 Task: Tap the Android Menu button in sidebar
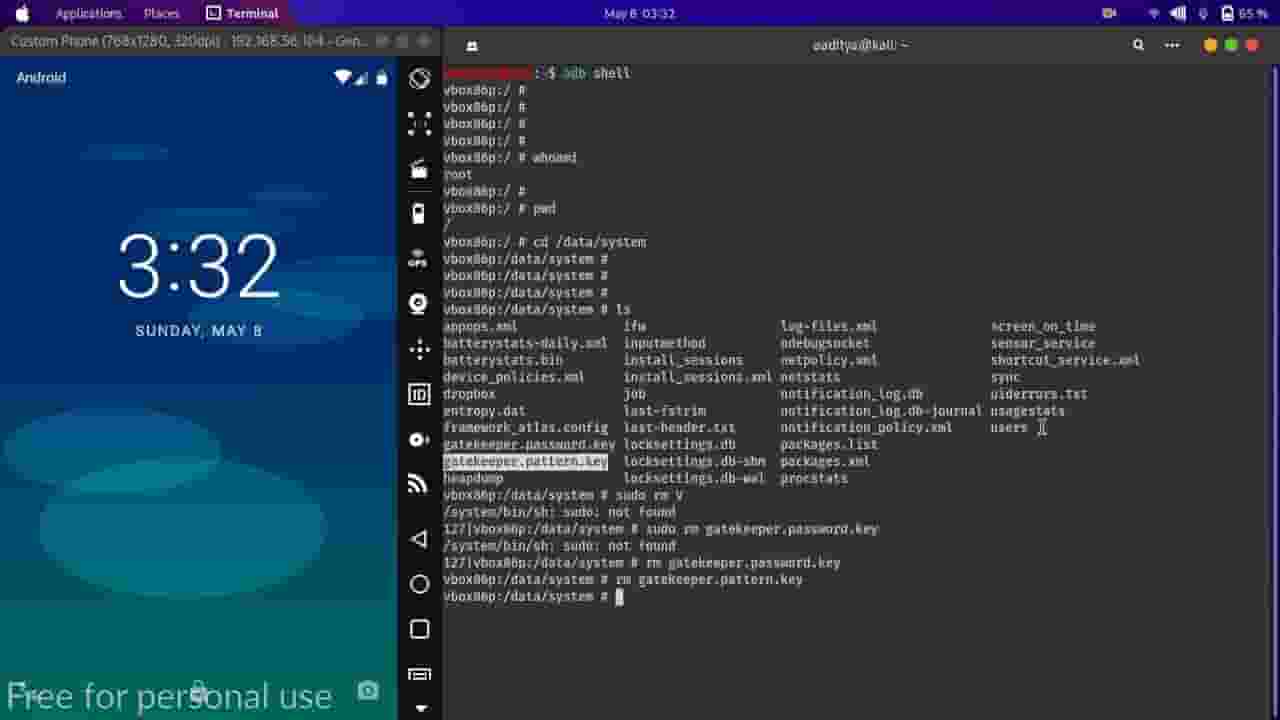click(420, 674)
